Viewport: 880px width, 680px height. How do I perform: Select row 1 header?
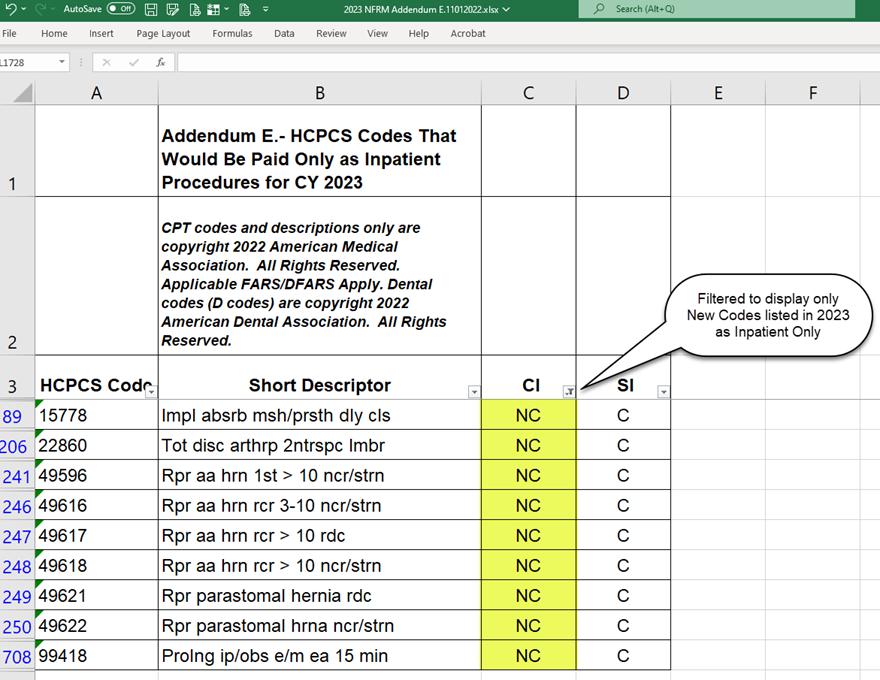tap(17, 150)
